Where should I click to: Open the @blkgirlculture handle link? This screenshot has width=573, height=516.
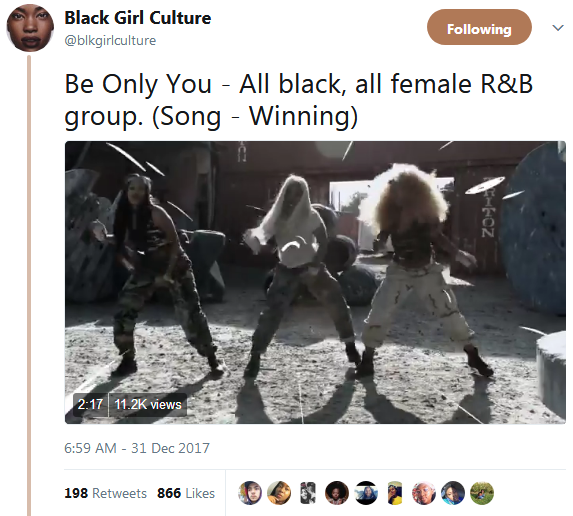[x=110, y=40]
